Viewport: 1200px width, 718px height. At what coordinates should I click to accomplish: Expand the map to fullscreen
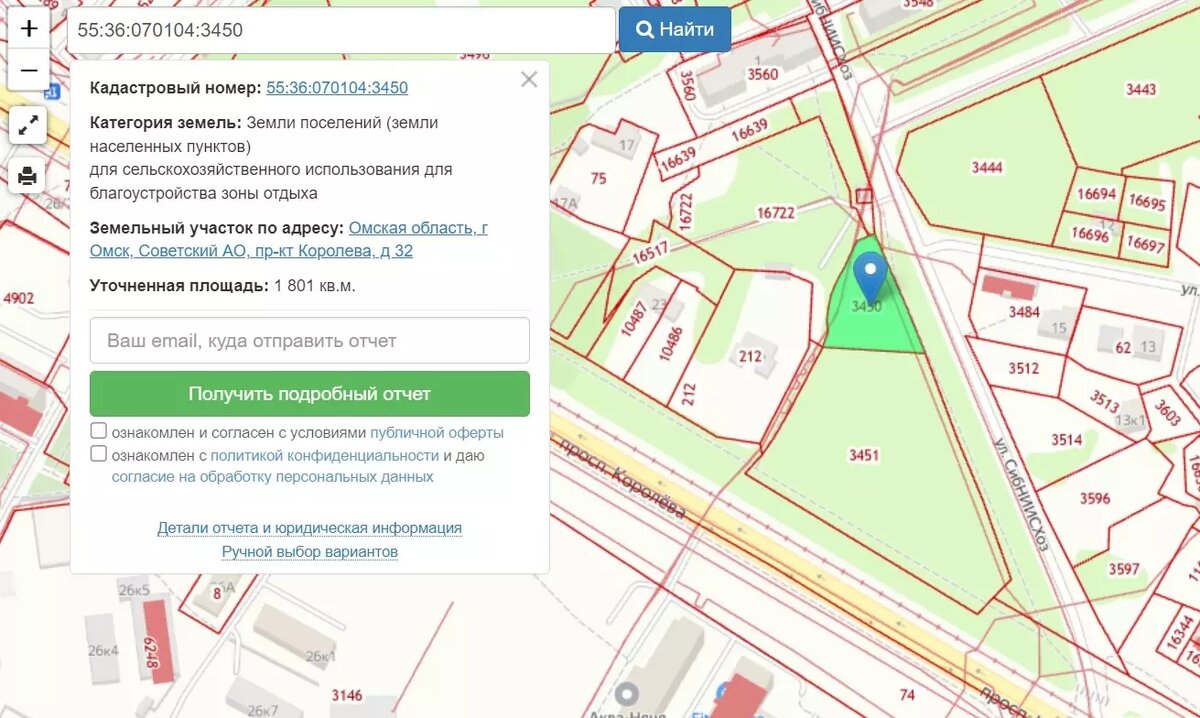coord(27,125)
